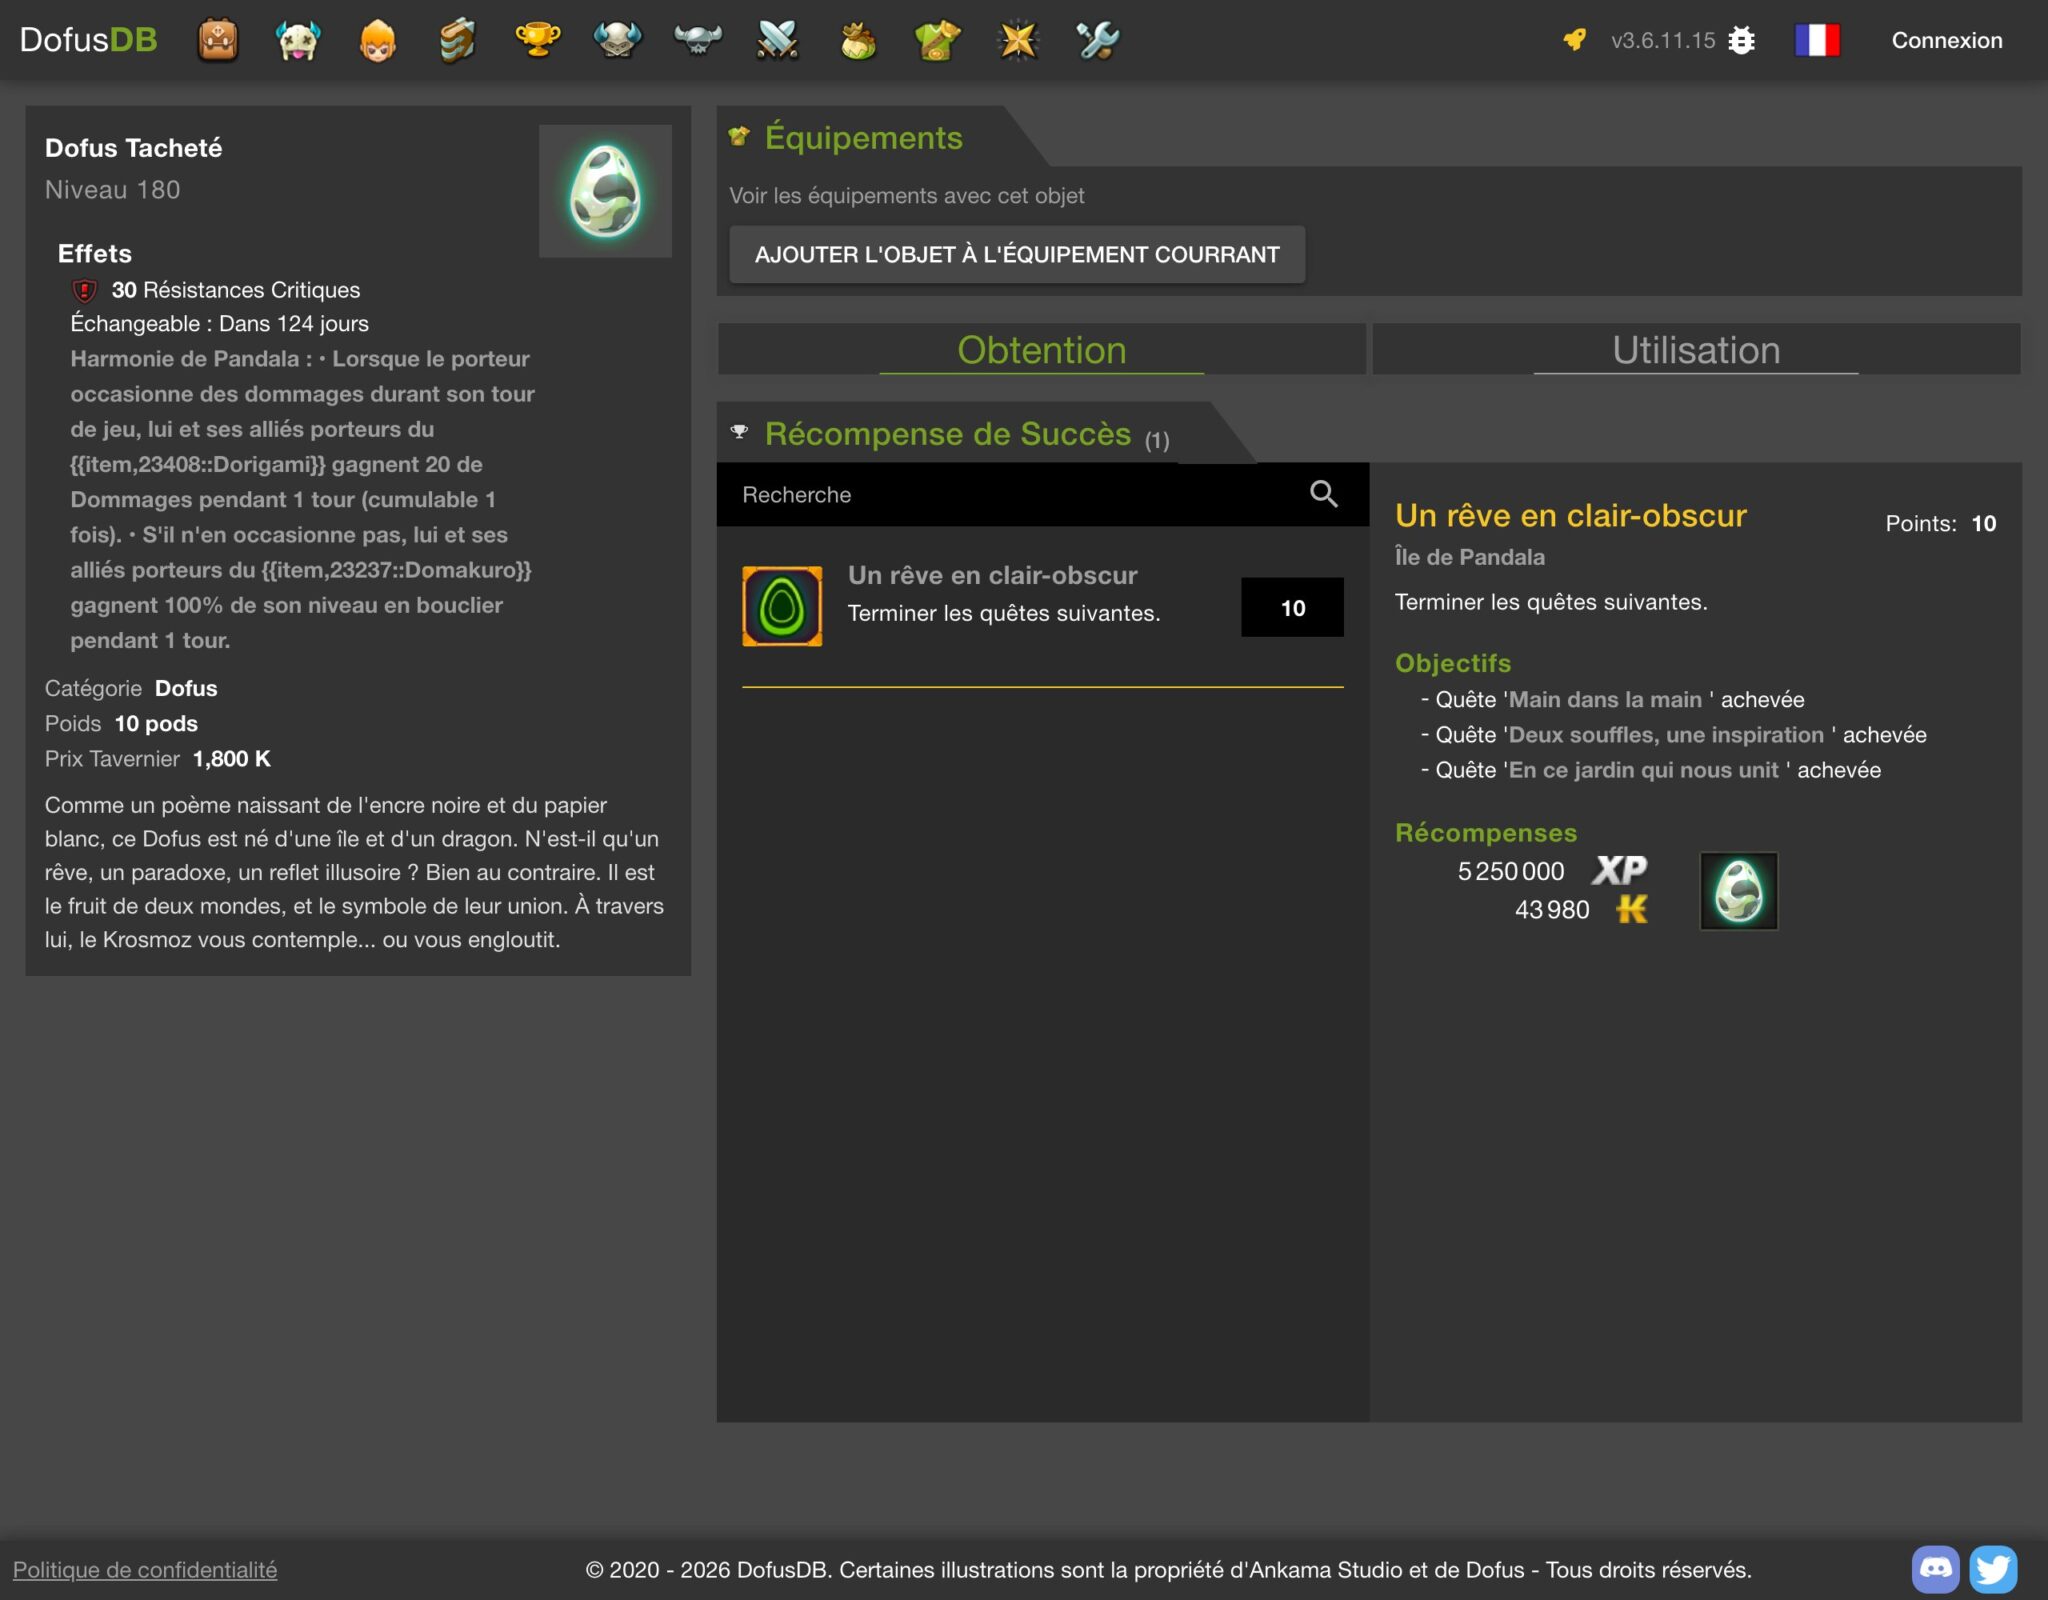Viewport: 2048px width, 1600px height.
Task: Open the wrench tools icon
Action: tap(1097, 40)
